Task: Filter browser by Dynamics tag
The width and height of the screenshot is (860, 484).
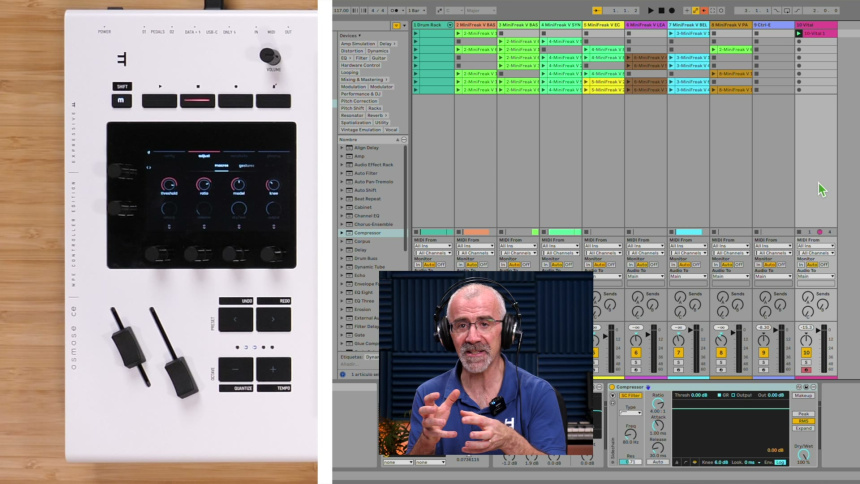Action: point(377,50)
